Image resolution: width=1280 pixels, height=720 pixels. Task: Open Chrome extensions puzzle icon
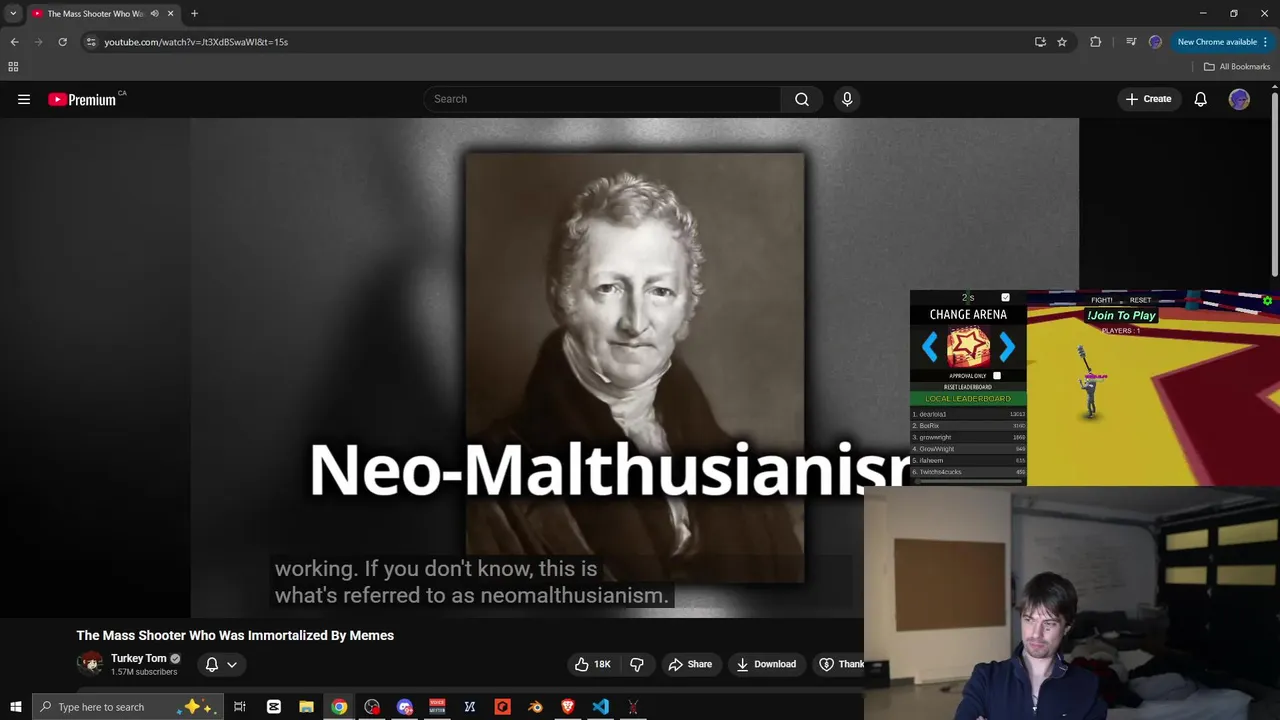(x=1096, y=42)
